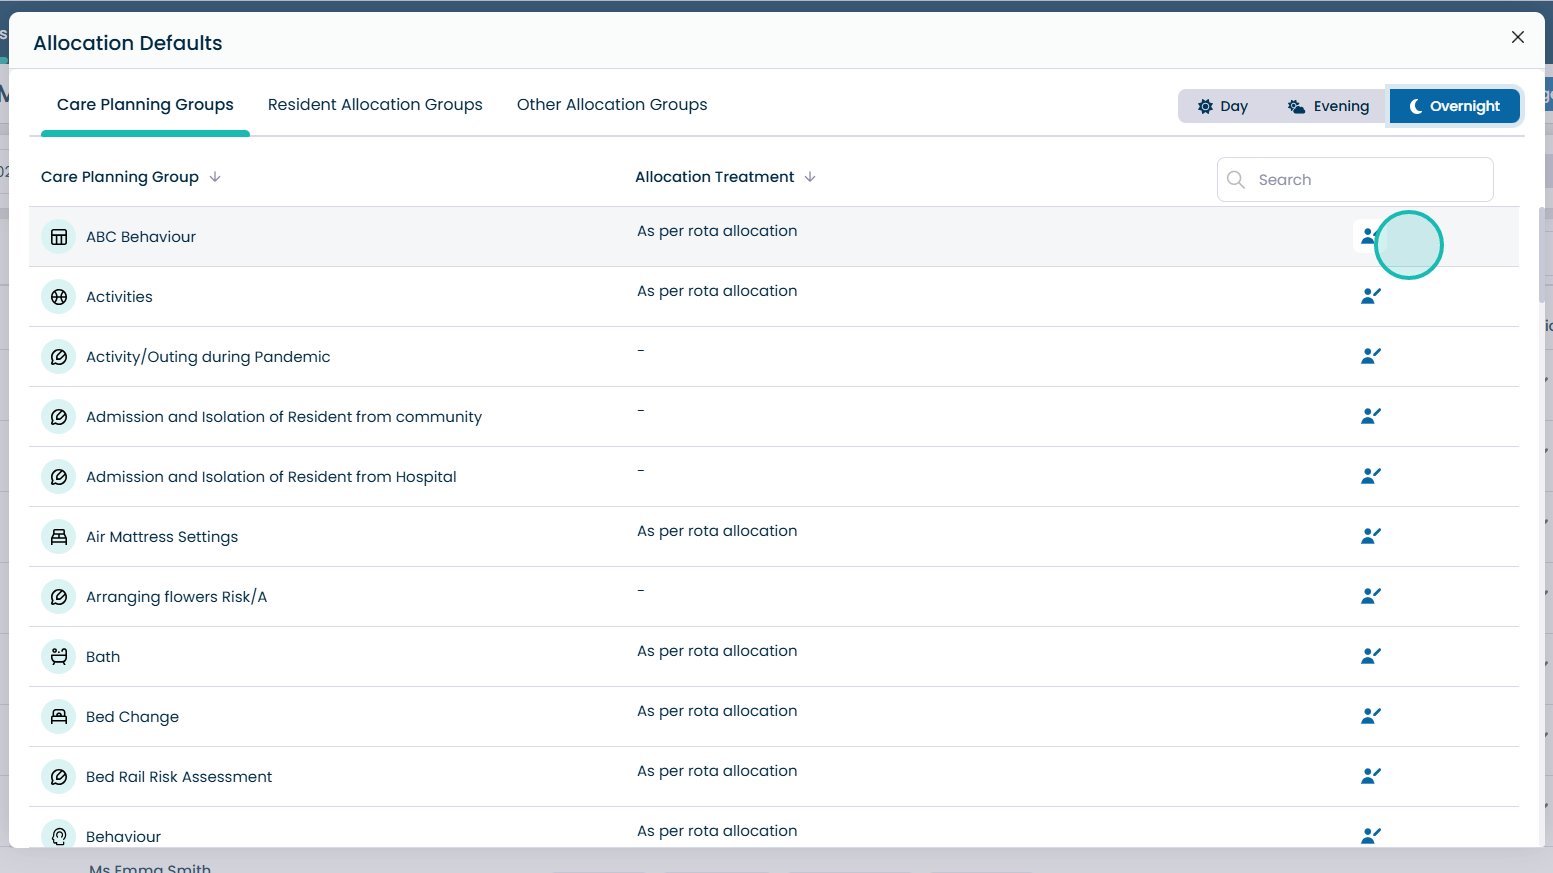
Task: Select the Care Planning Groups tab
Action: tap(145, 105)
